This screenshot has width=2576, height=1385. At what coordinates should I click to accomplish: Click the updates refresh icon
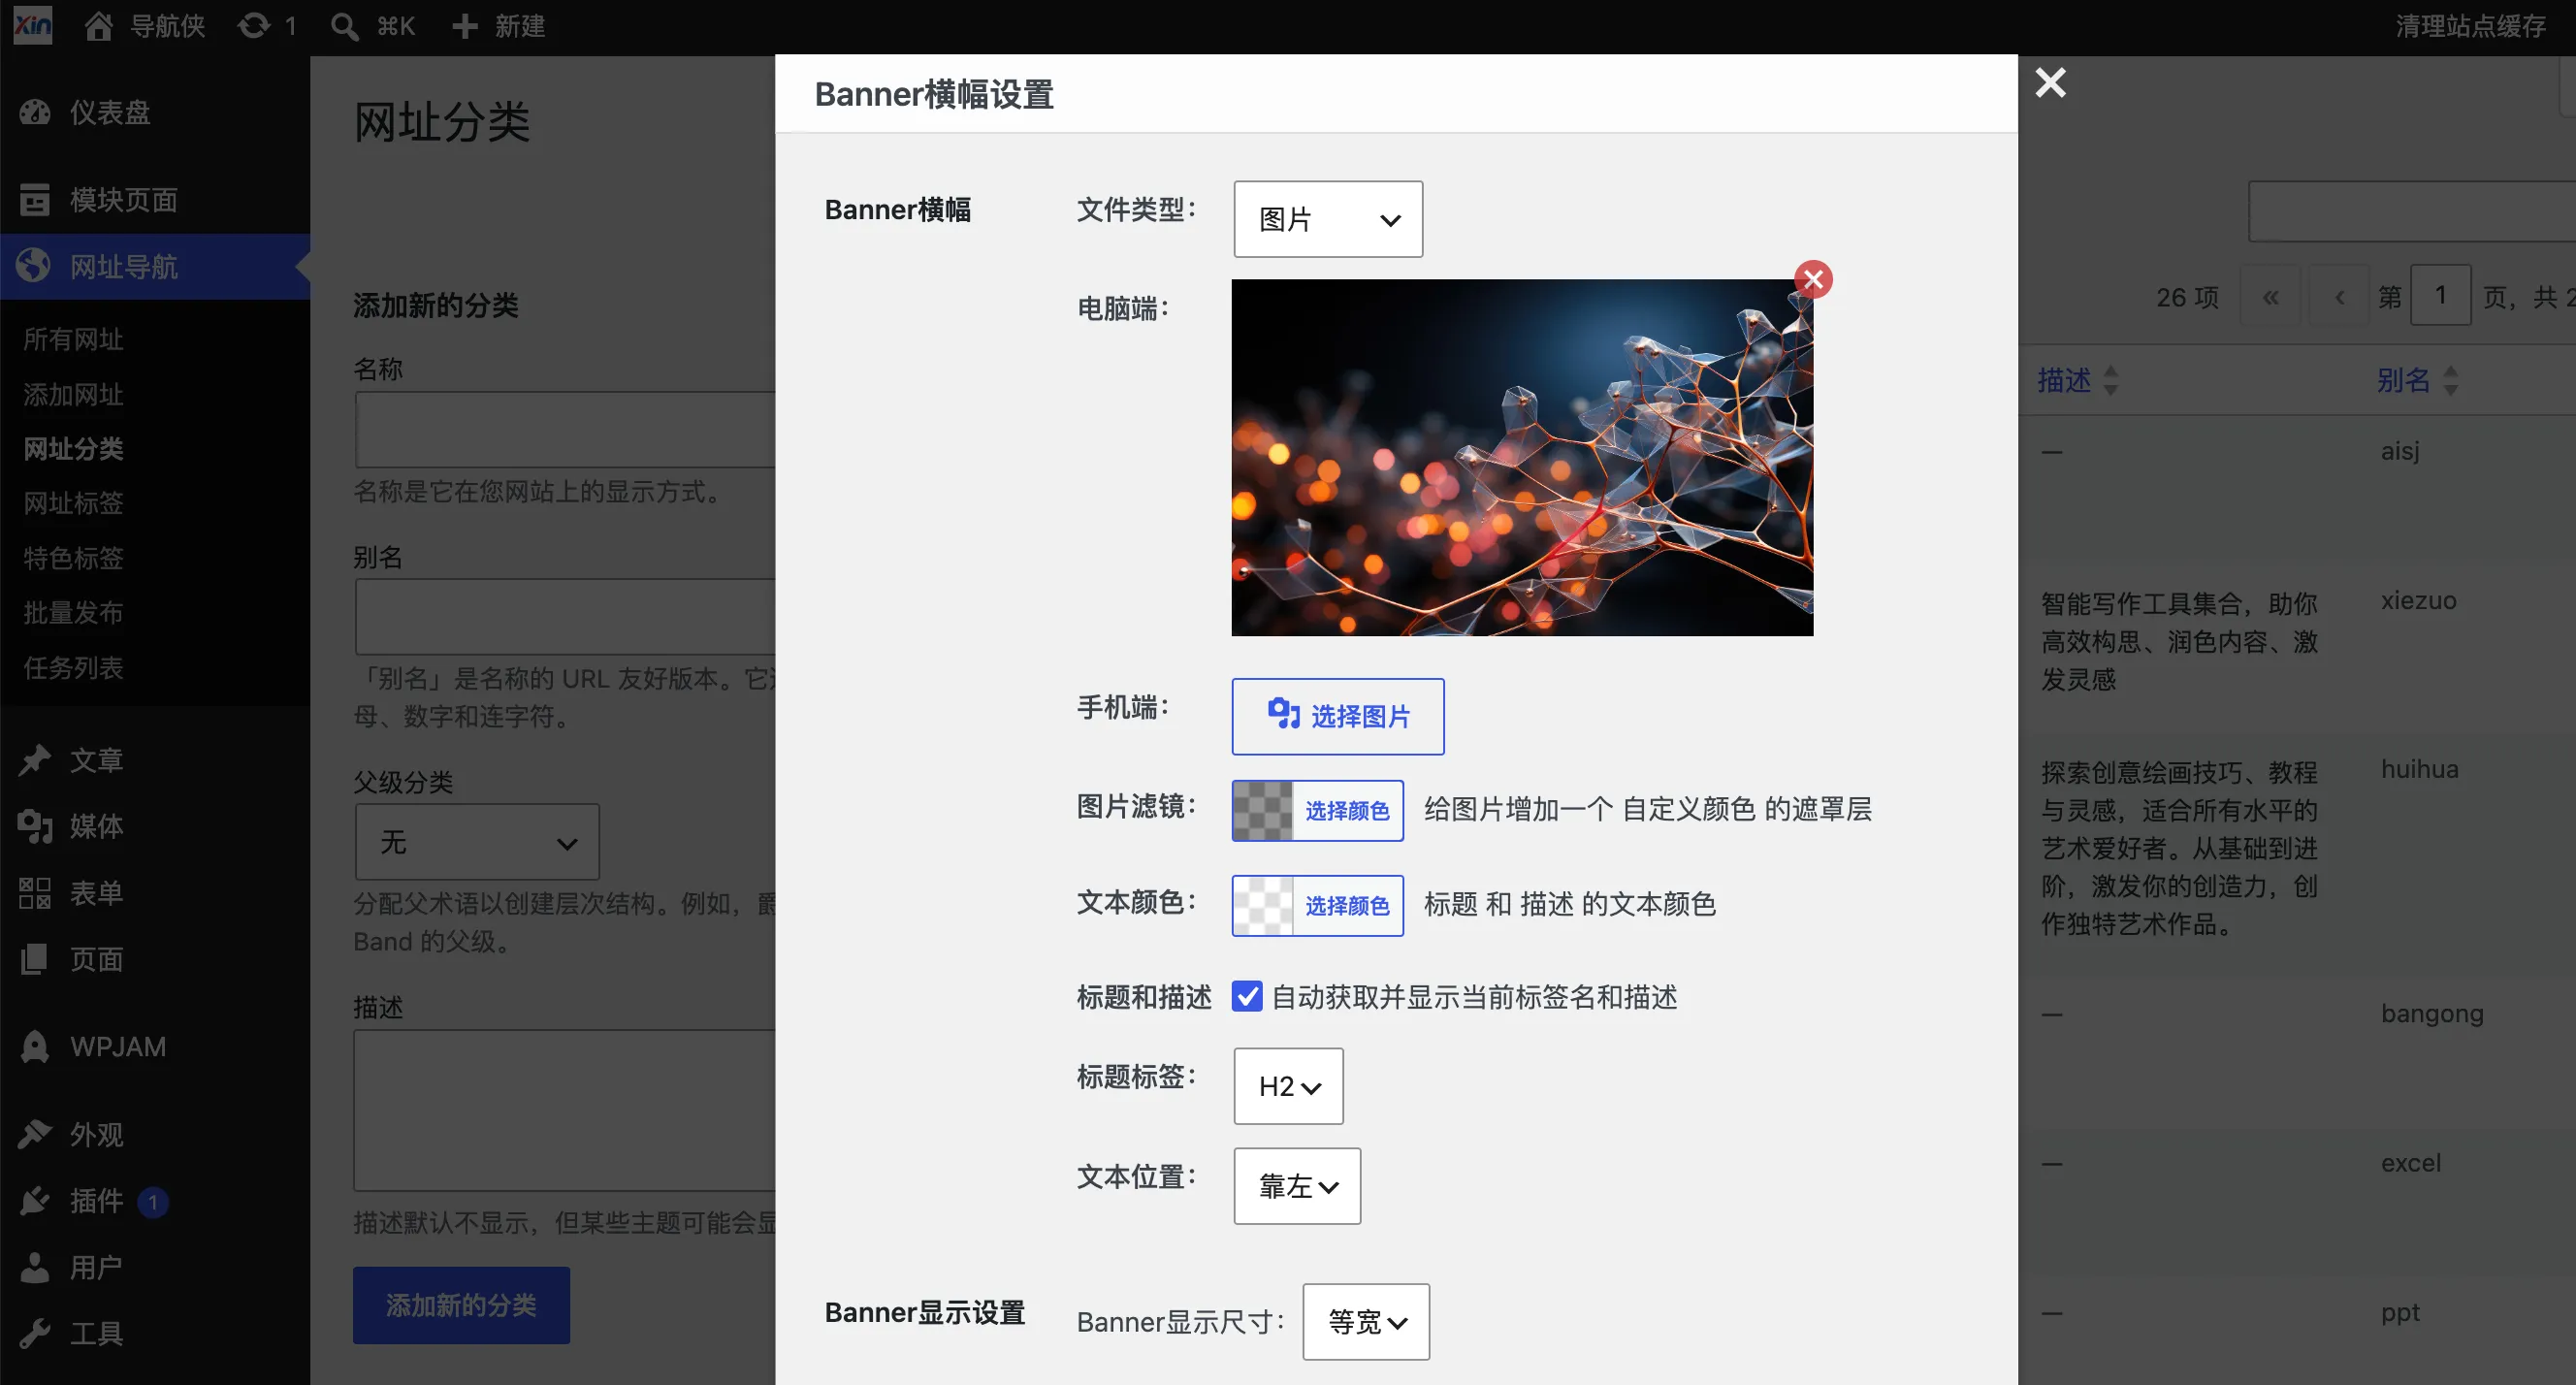click(254, 26)
